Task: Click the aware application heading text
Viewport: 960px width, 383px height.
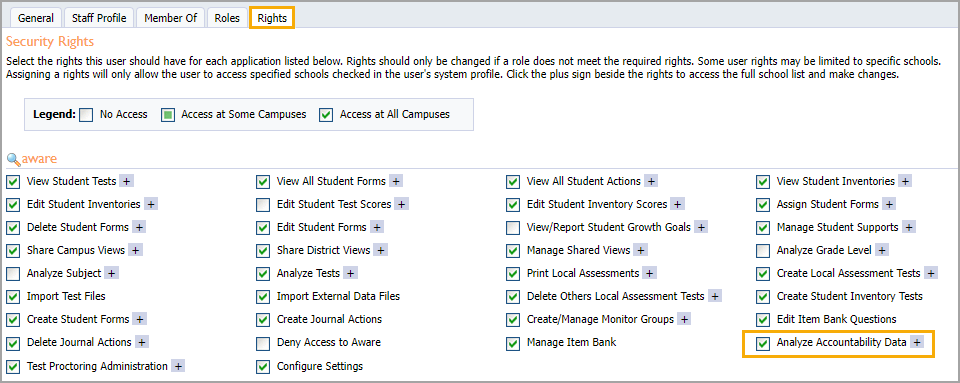Action: tap(40, 160)
